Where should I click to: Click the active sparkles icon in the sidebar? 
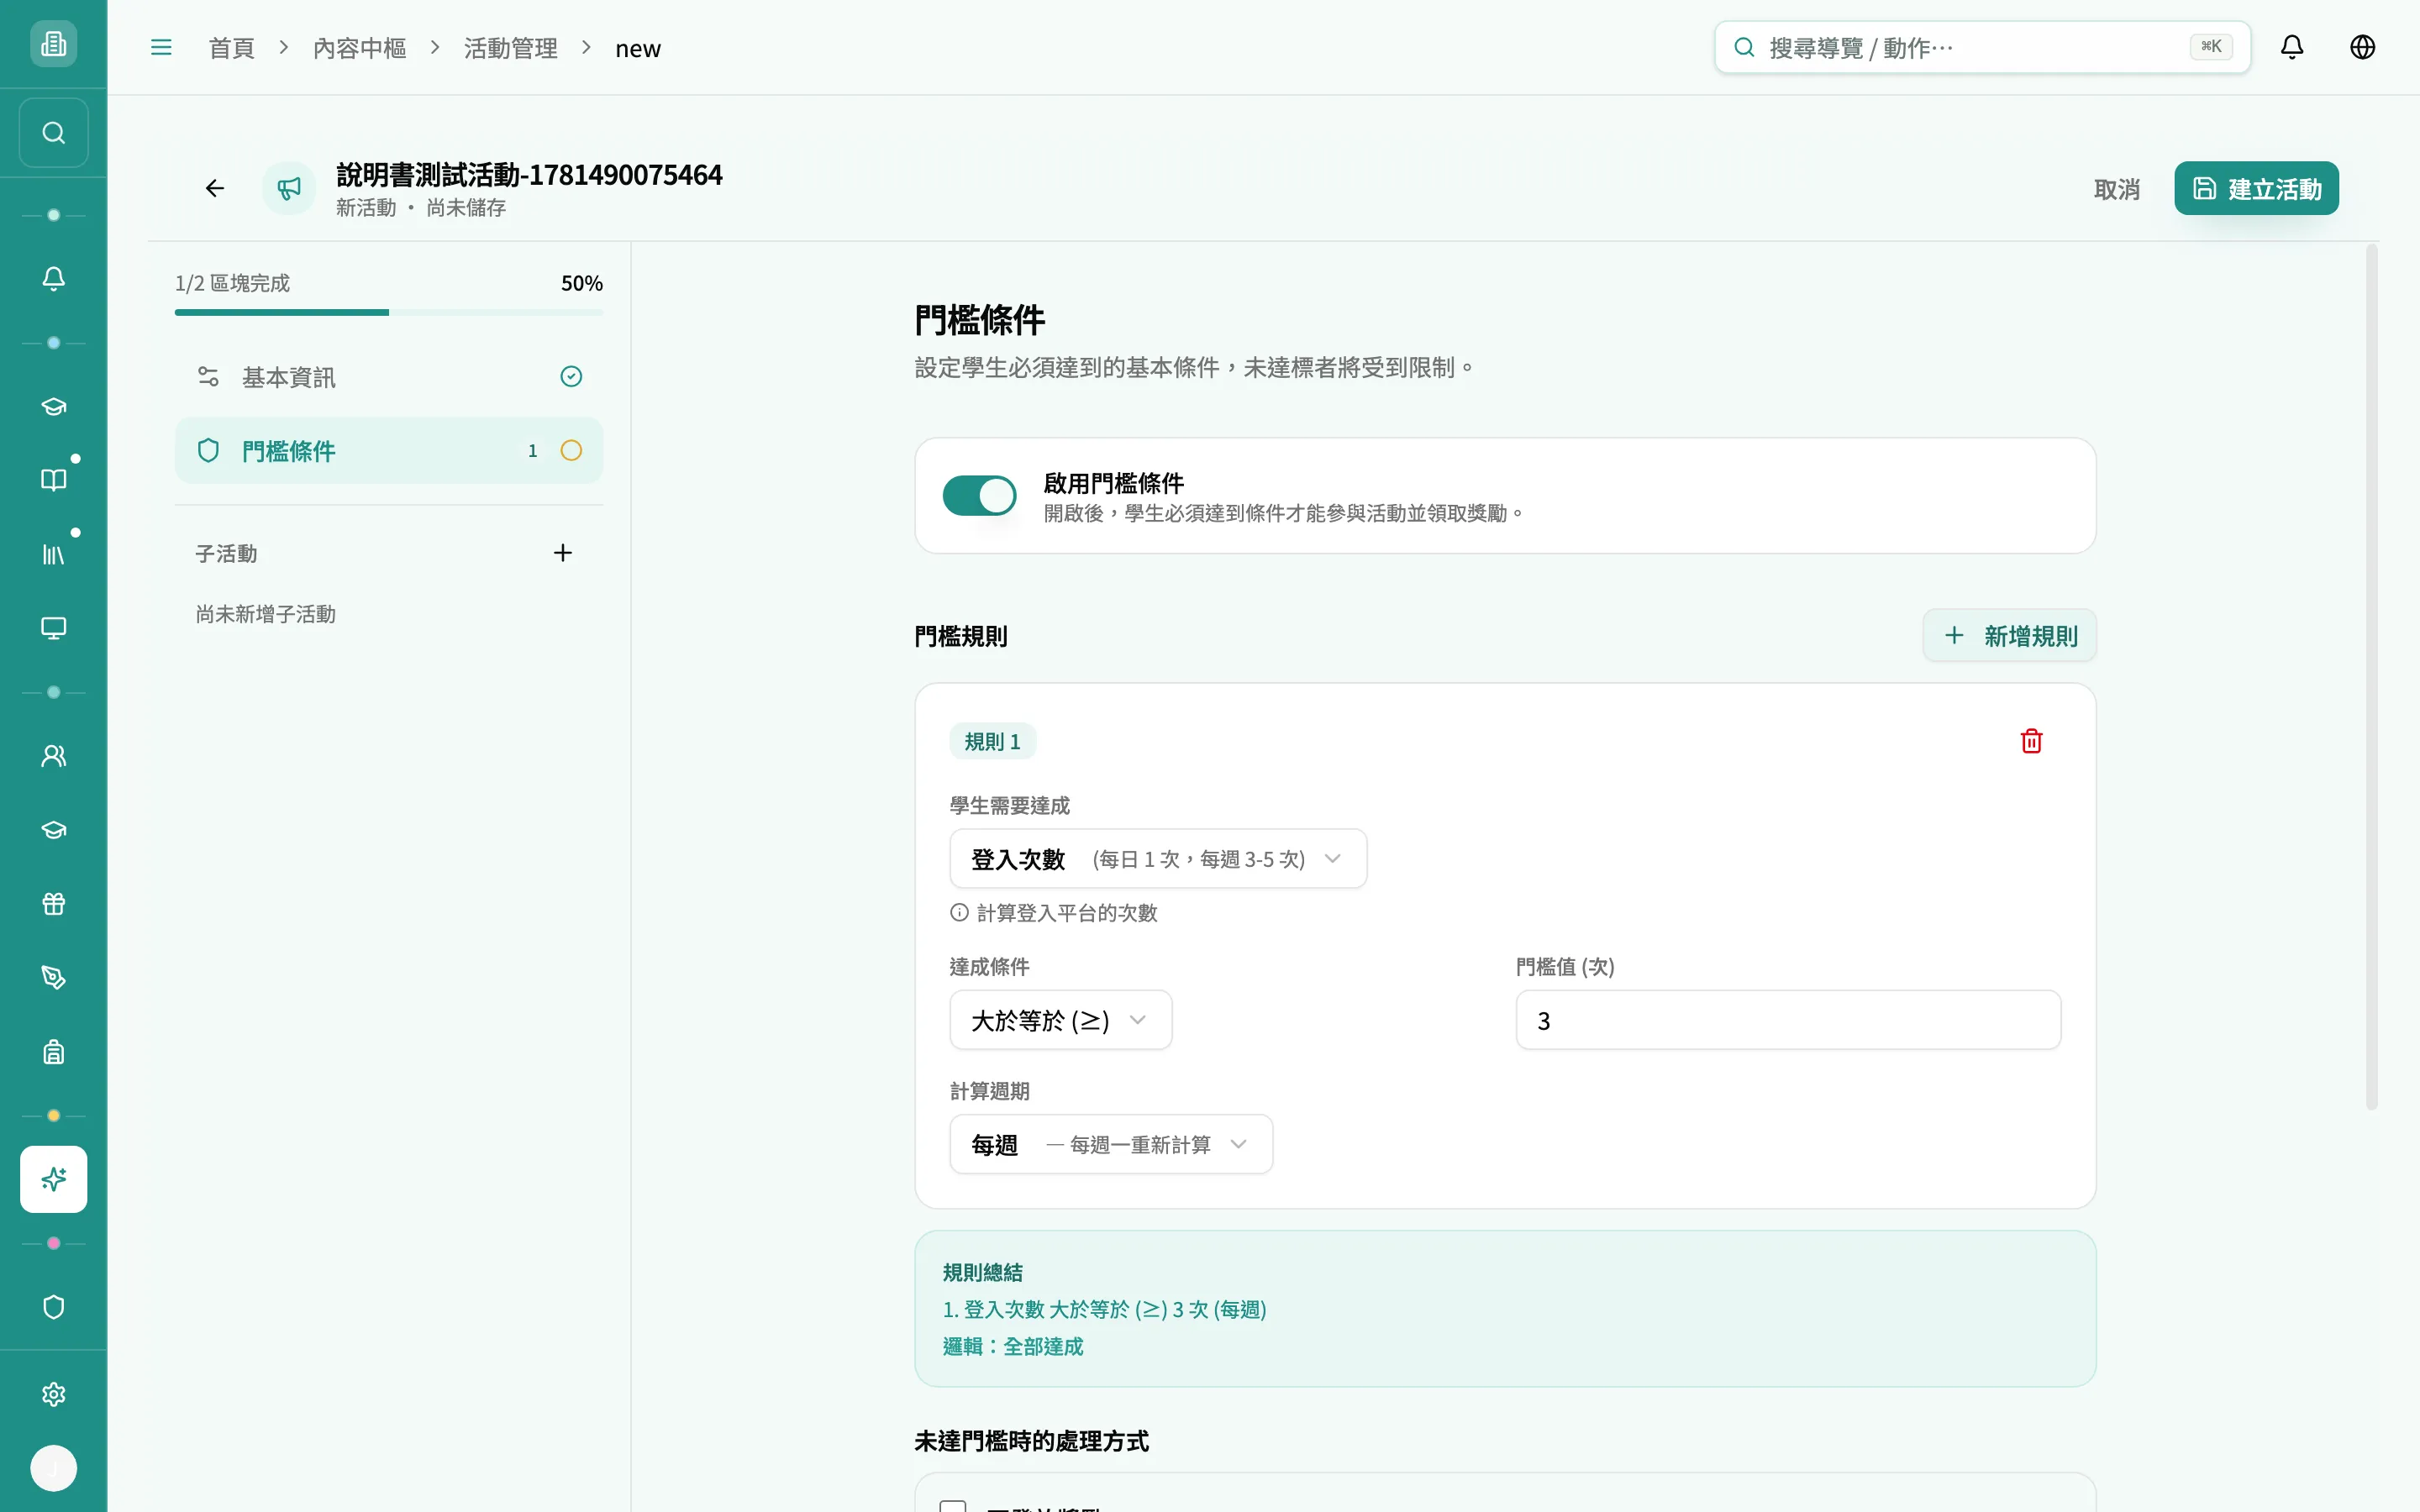click(x=53, y=1179)
